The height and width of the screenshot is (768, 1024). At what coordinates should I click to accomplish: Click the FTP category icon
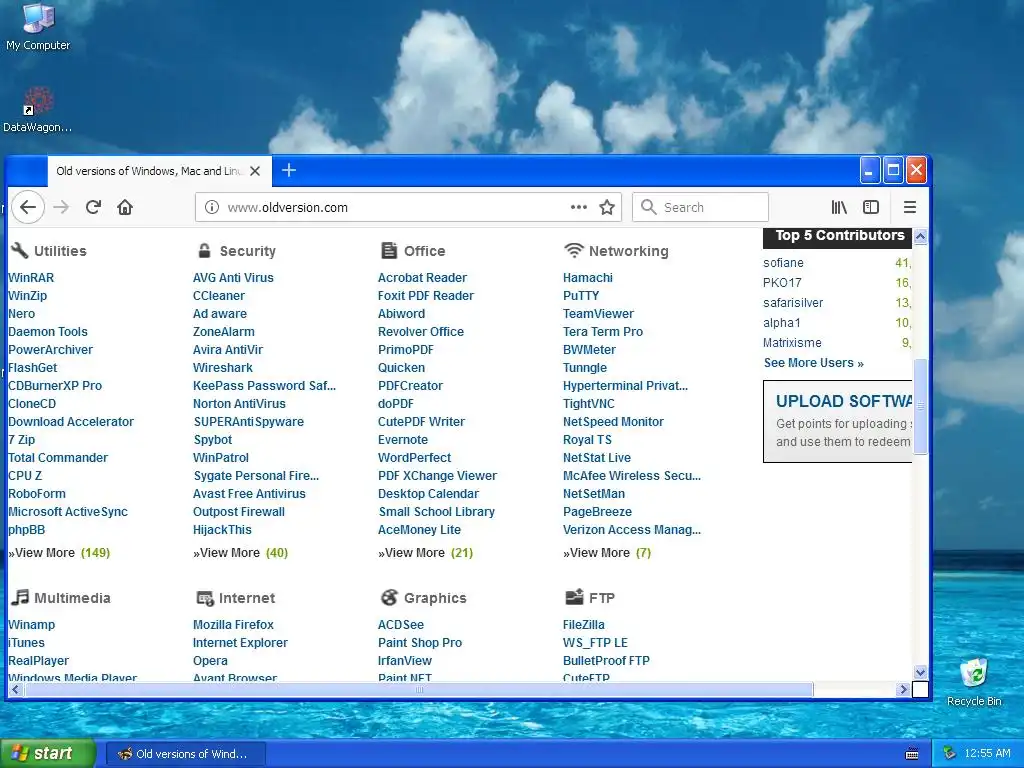(x=574, y=596)
